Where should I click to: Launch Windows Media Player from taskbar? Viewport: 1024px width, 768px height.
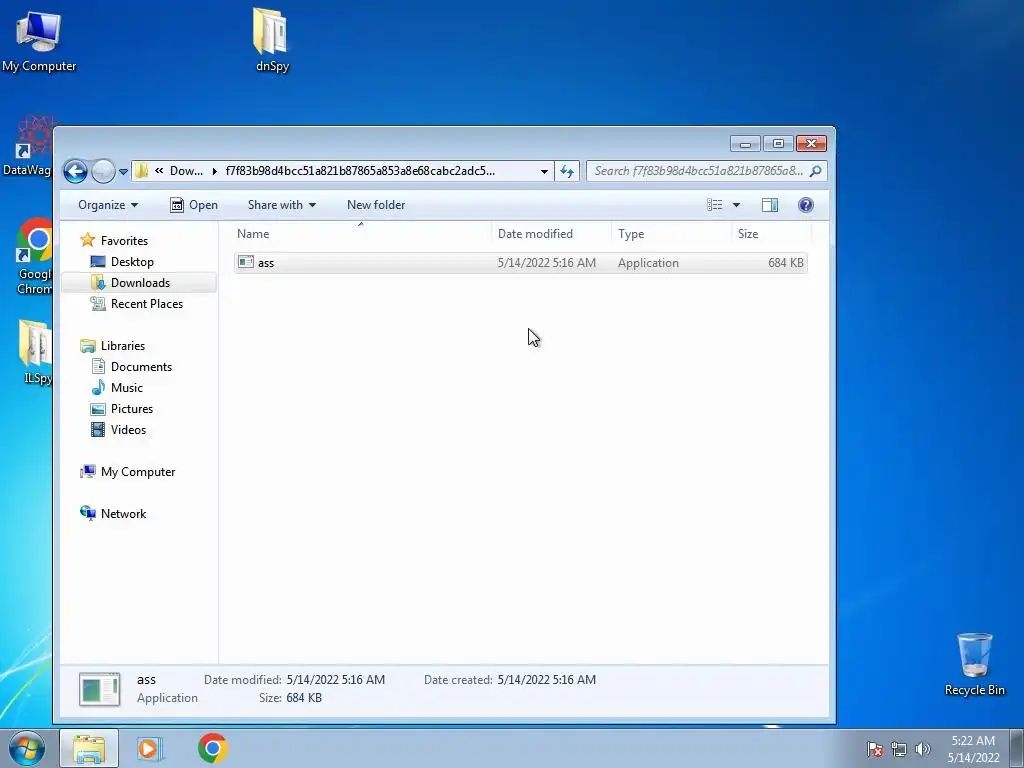150,748
